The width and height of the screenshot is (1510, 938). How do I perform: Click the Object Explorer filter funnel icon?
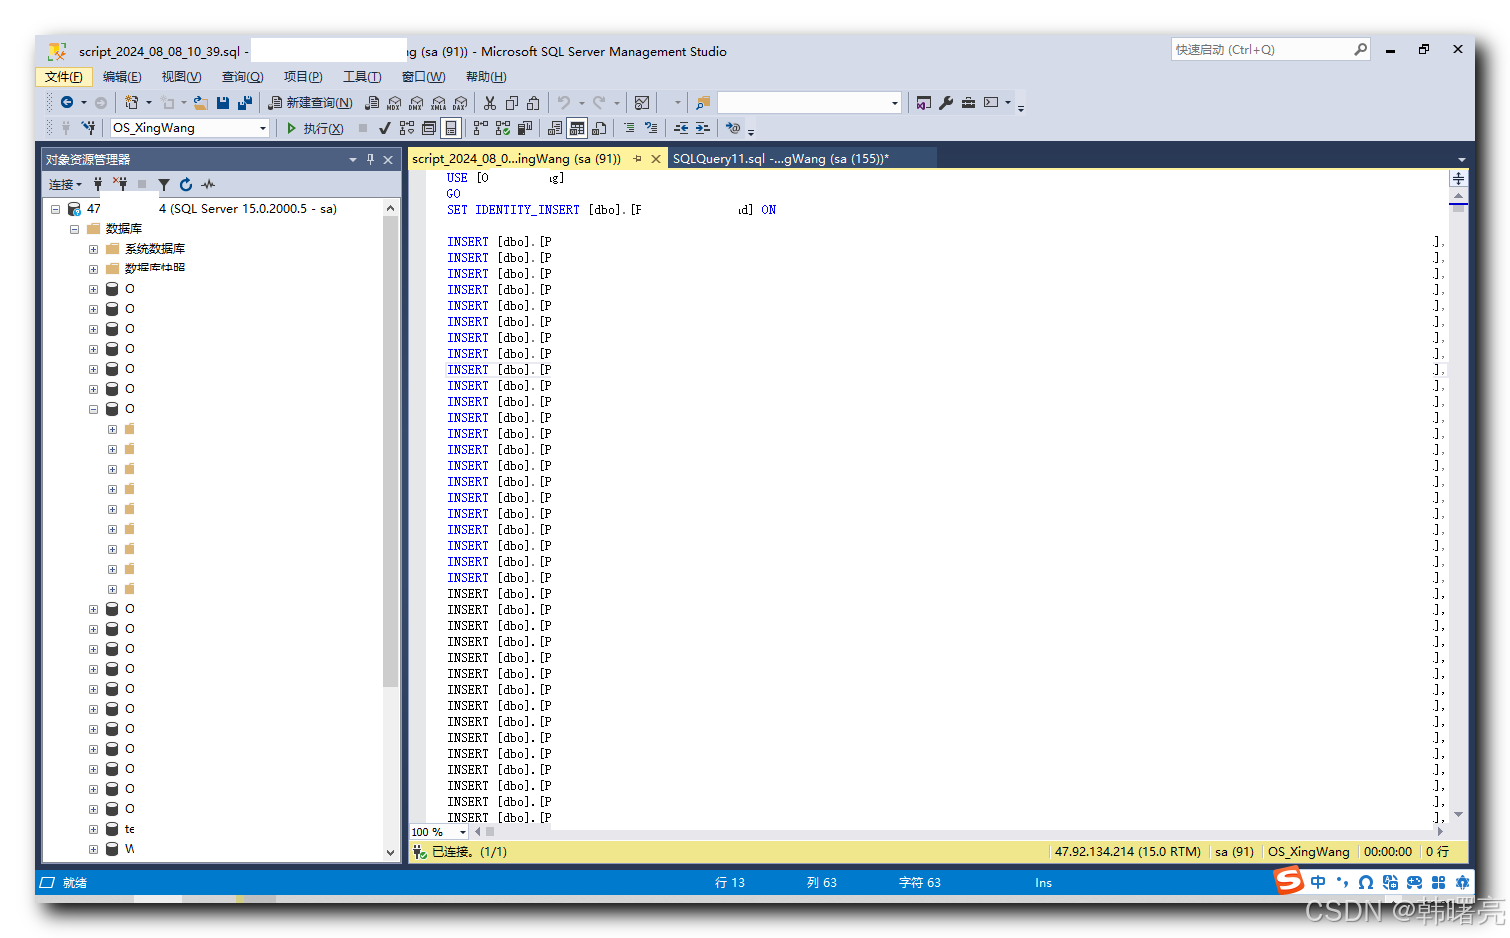click(x=164, y=184)
